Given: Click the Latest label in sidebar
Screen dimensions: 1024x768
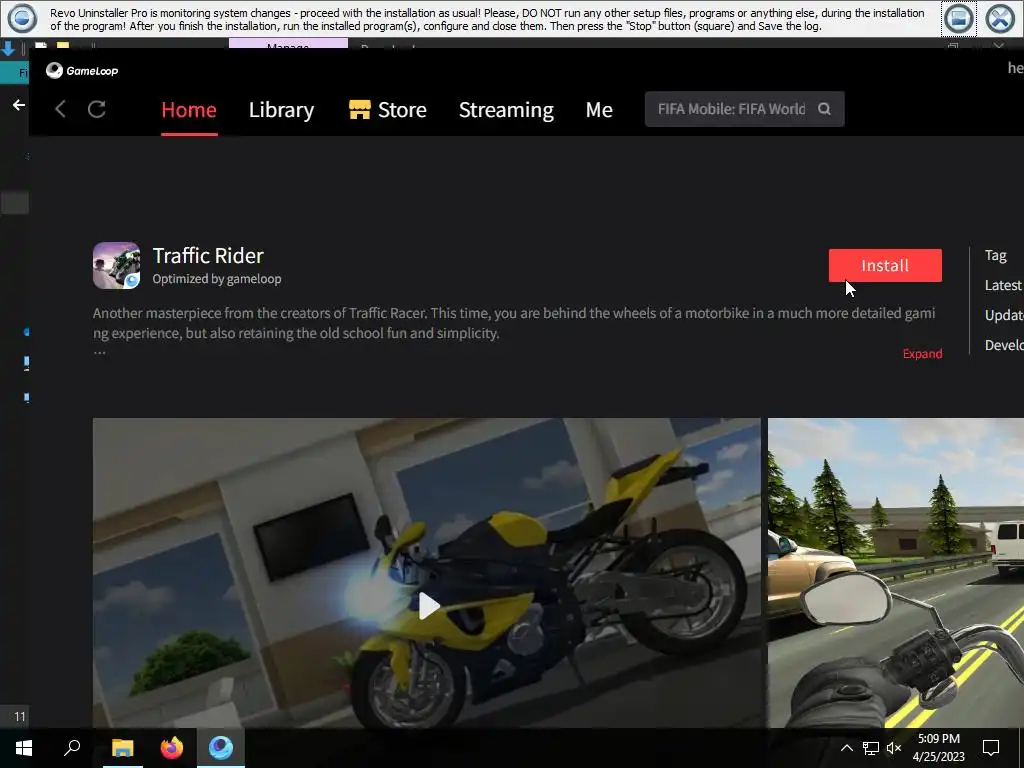Looking at the screenshot, I should pyautogui.click(x=1003, y=285).
